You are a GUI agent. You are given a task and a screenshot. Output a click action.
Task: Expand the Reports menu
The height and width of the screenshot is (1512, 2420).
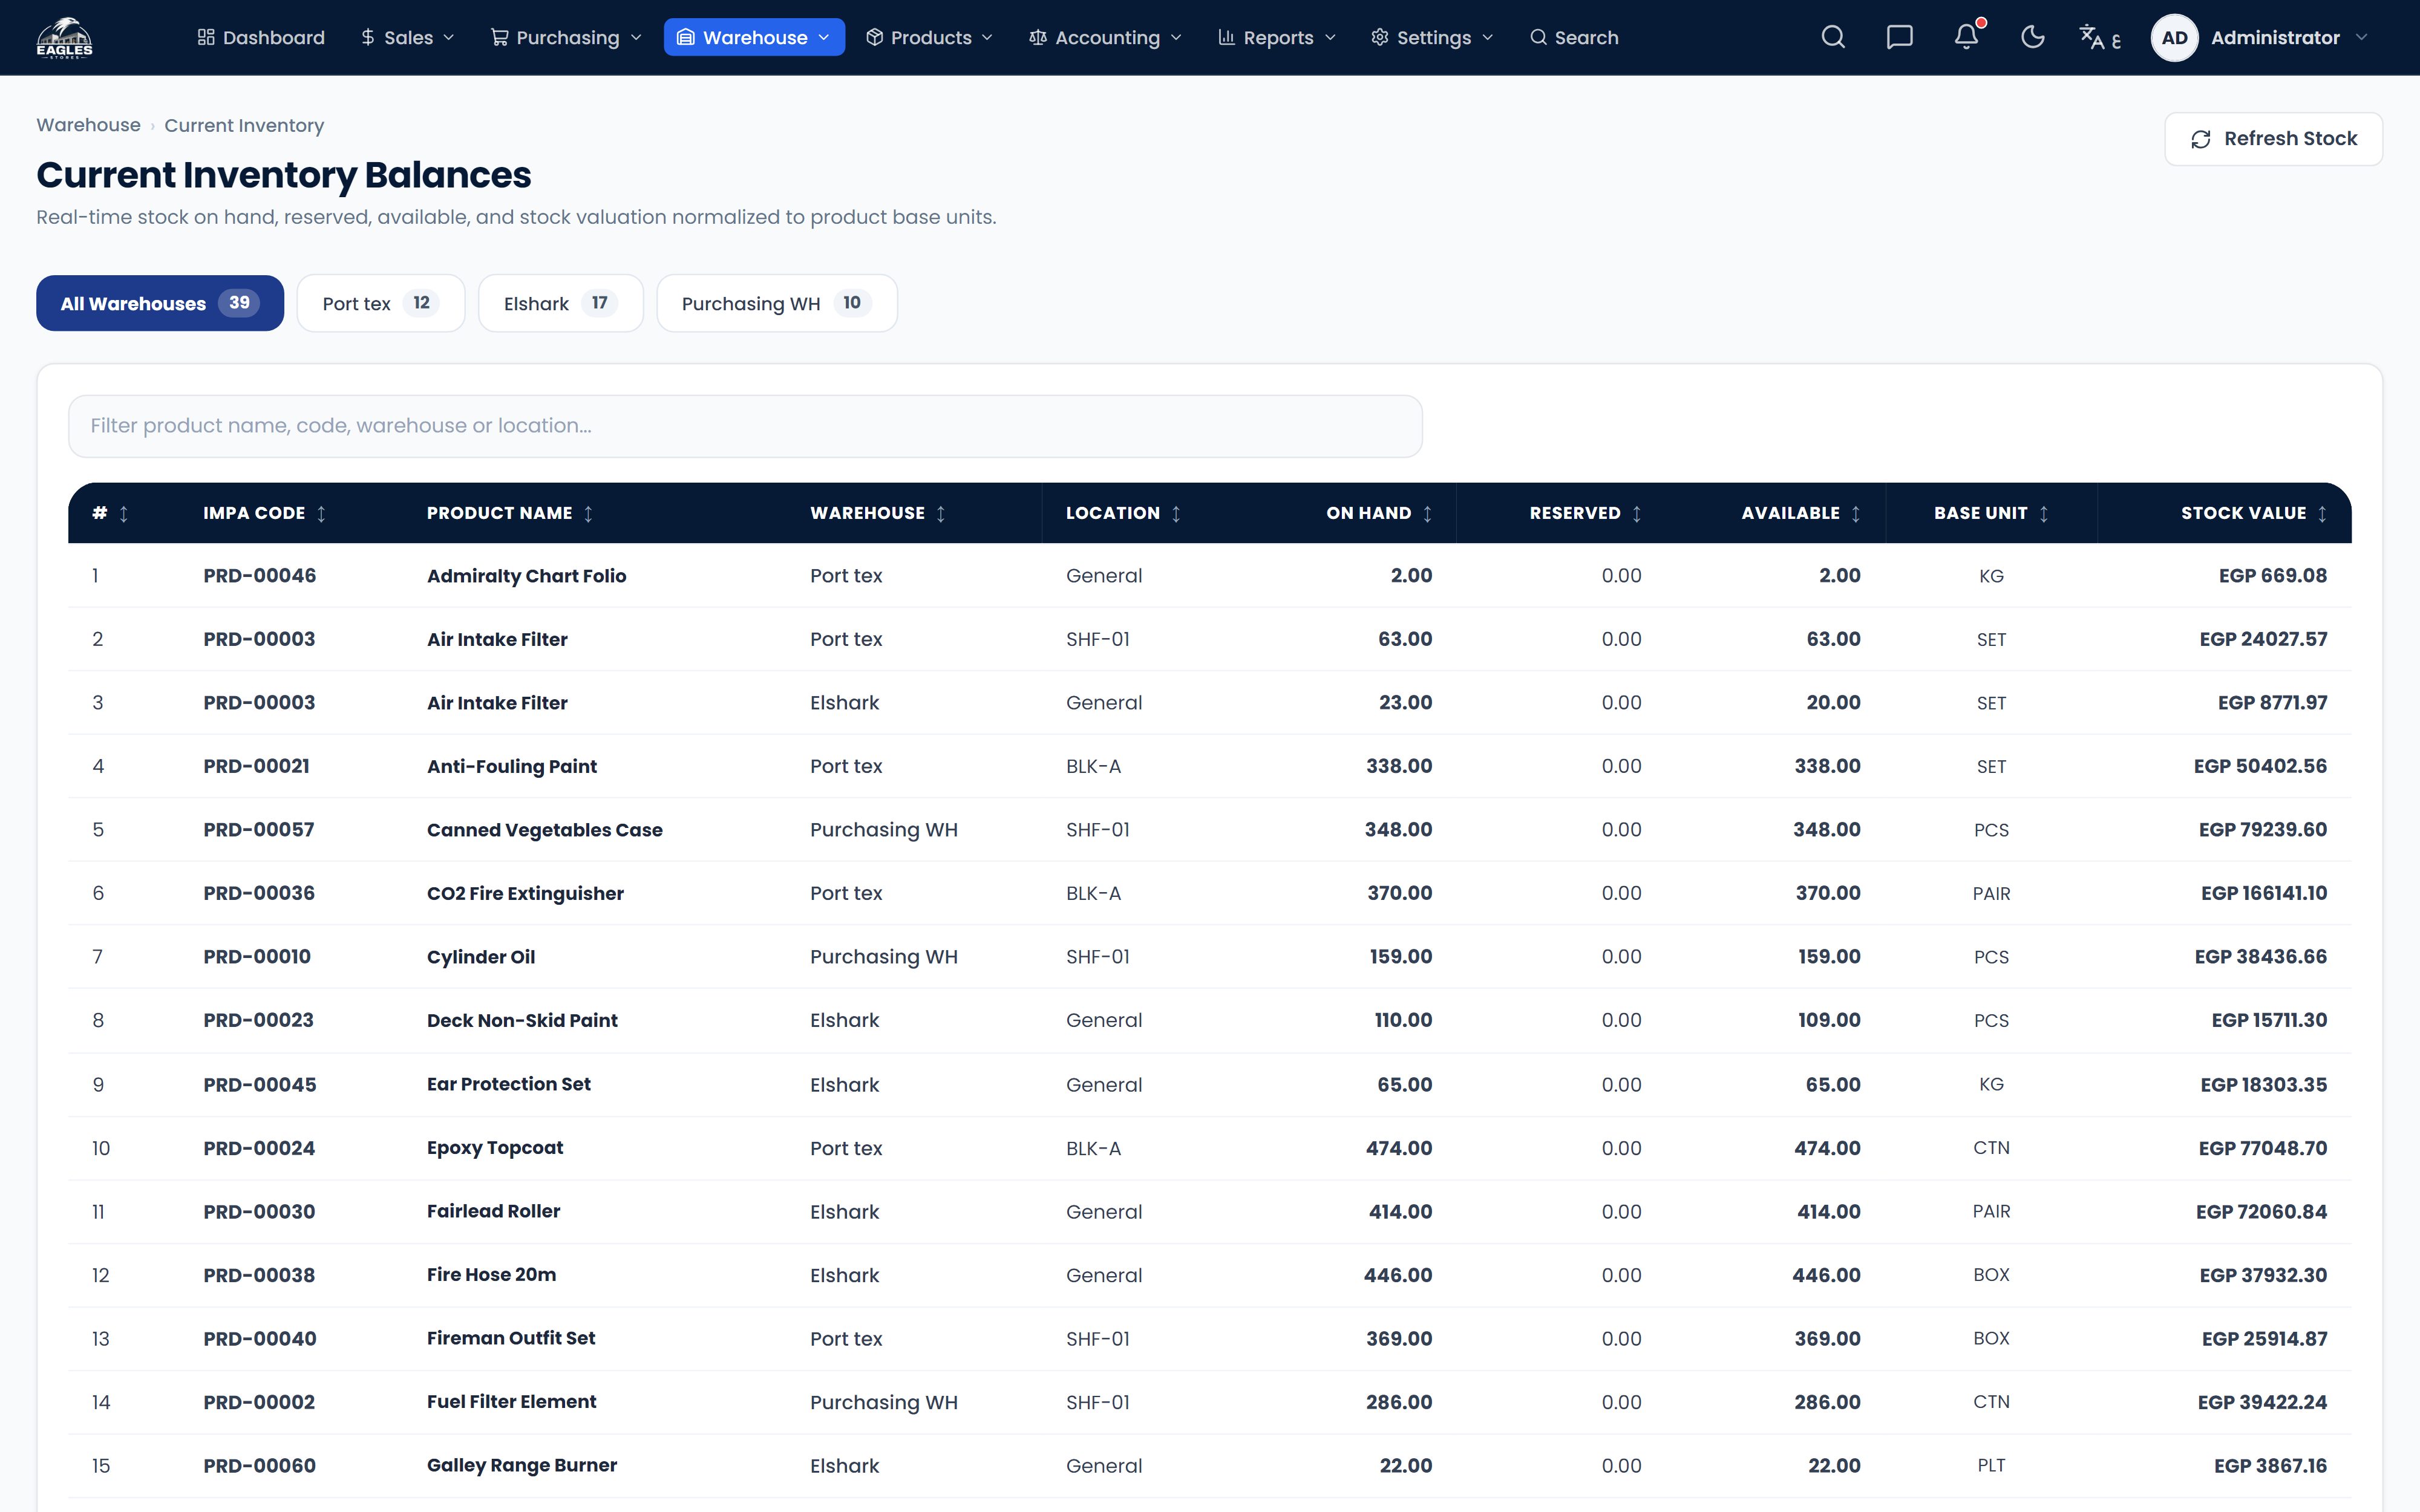coord(1276,38)
